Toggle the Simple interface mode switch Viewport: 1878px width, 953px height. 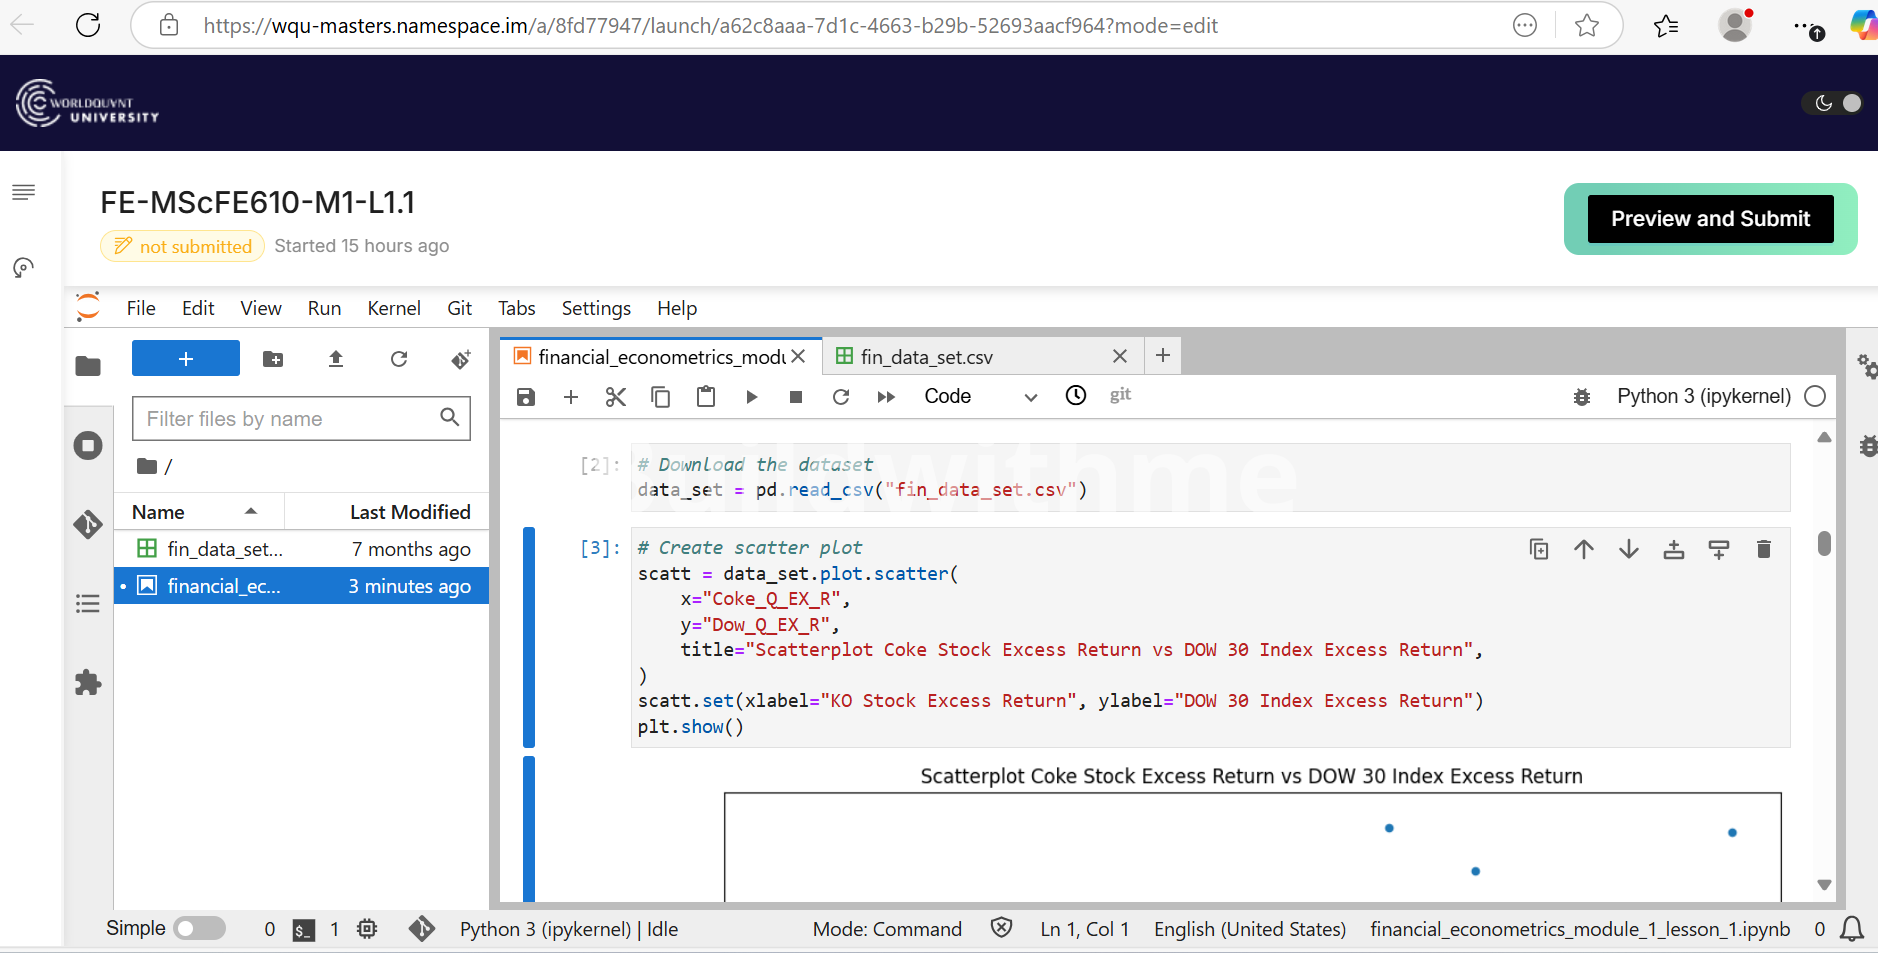click(x=199, y=929)
